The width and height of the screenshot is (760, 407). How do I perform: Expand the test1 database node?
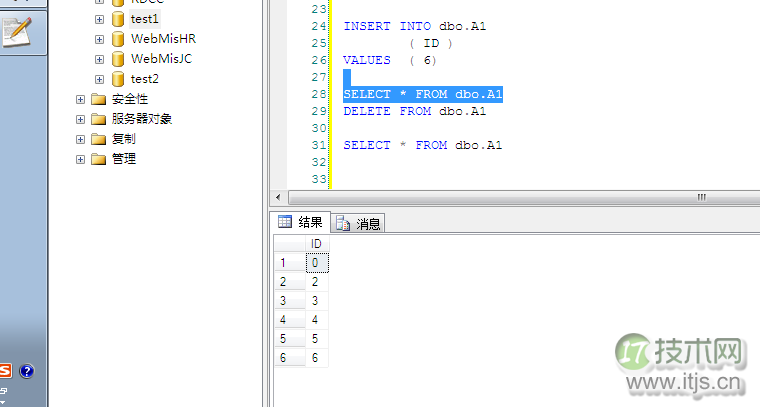click(100, 19)
